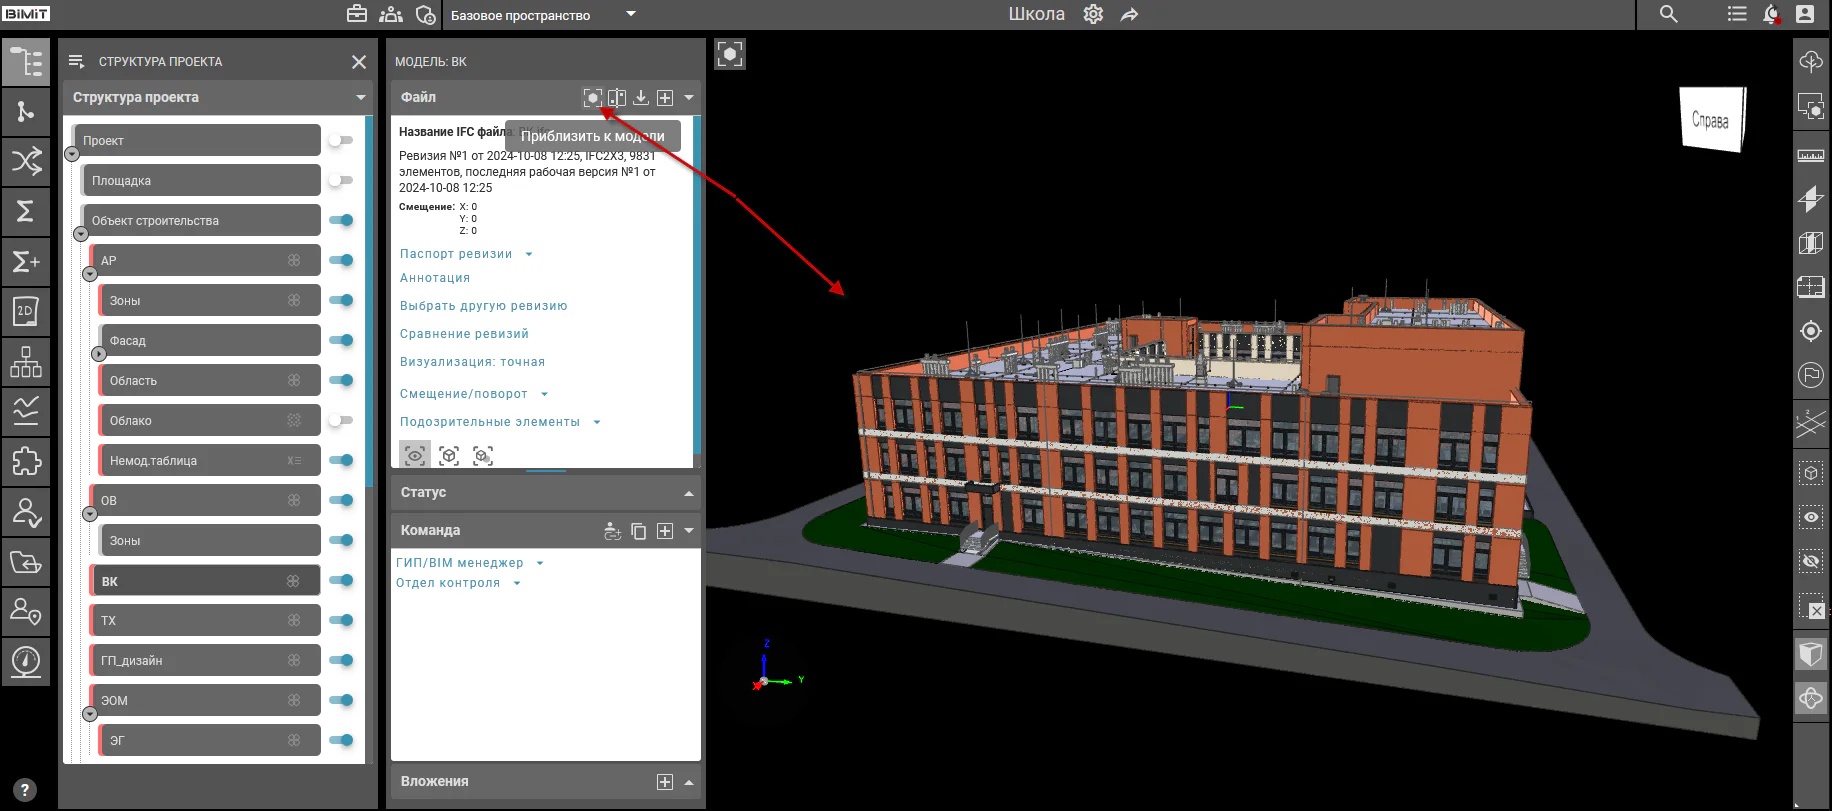Click the Справа view cube
1832x811 pixels.
[x=1712, y=119]
